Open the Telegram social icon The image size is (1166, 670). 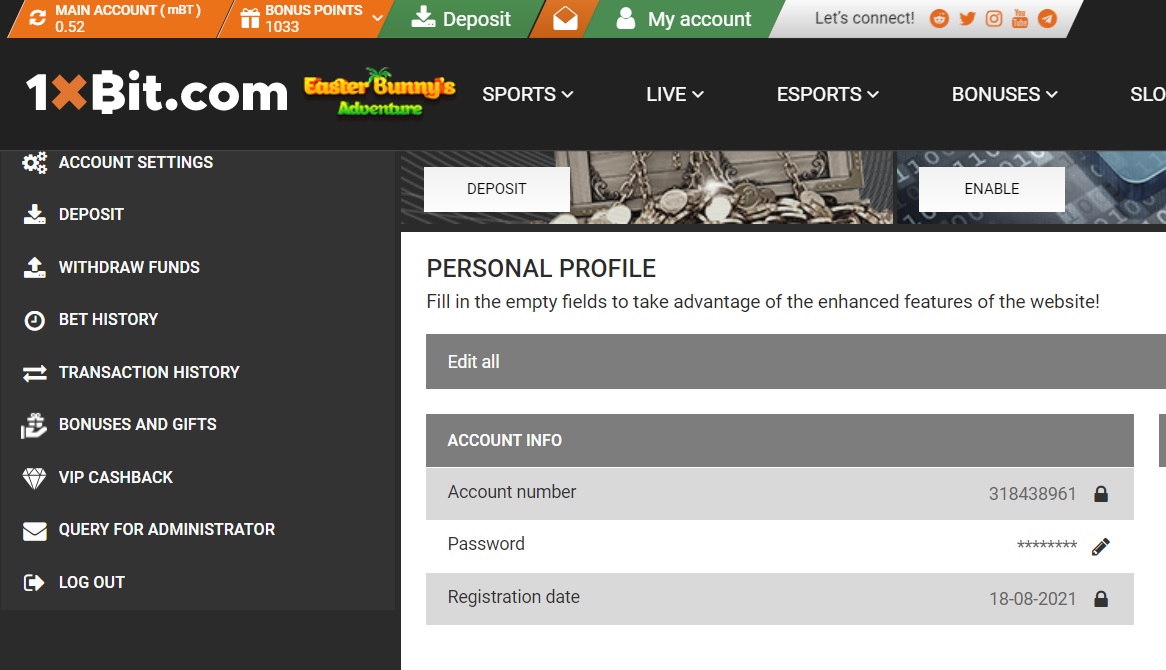pyautogui.click(x=1047, y=19)
